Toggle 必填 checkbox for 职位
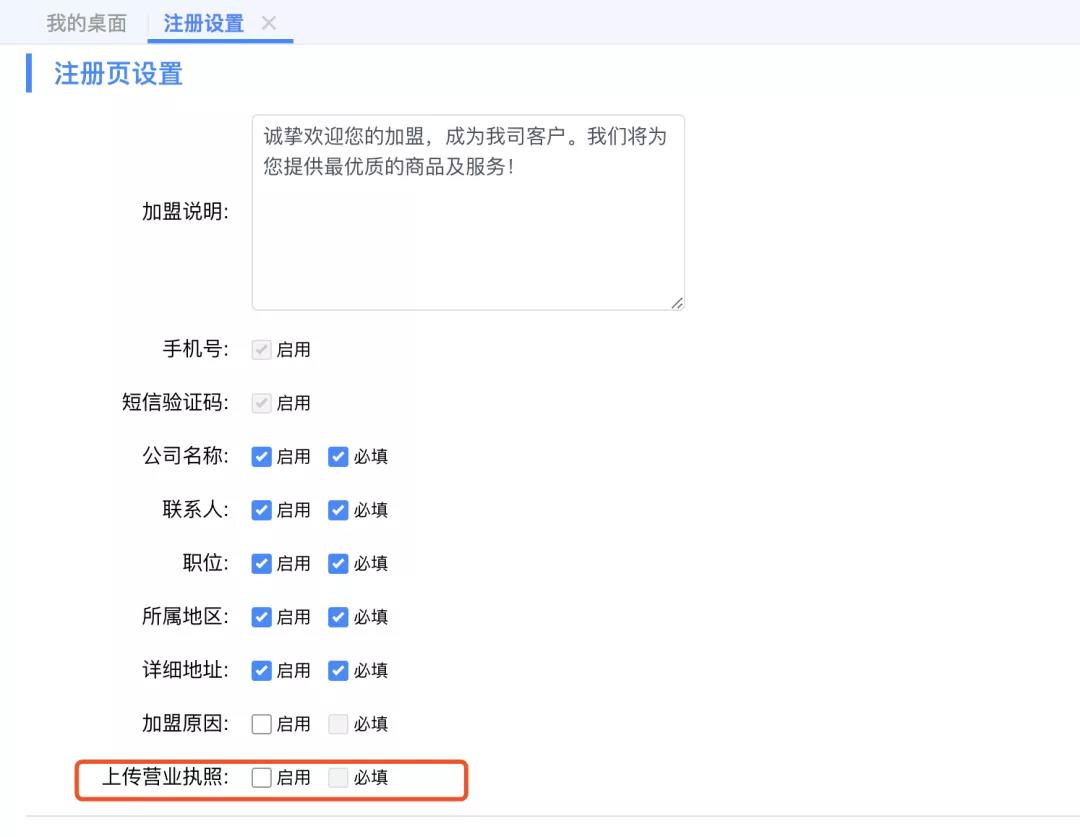Viewport: 1080px width, 837px height. click(339, 564)
